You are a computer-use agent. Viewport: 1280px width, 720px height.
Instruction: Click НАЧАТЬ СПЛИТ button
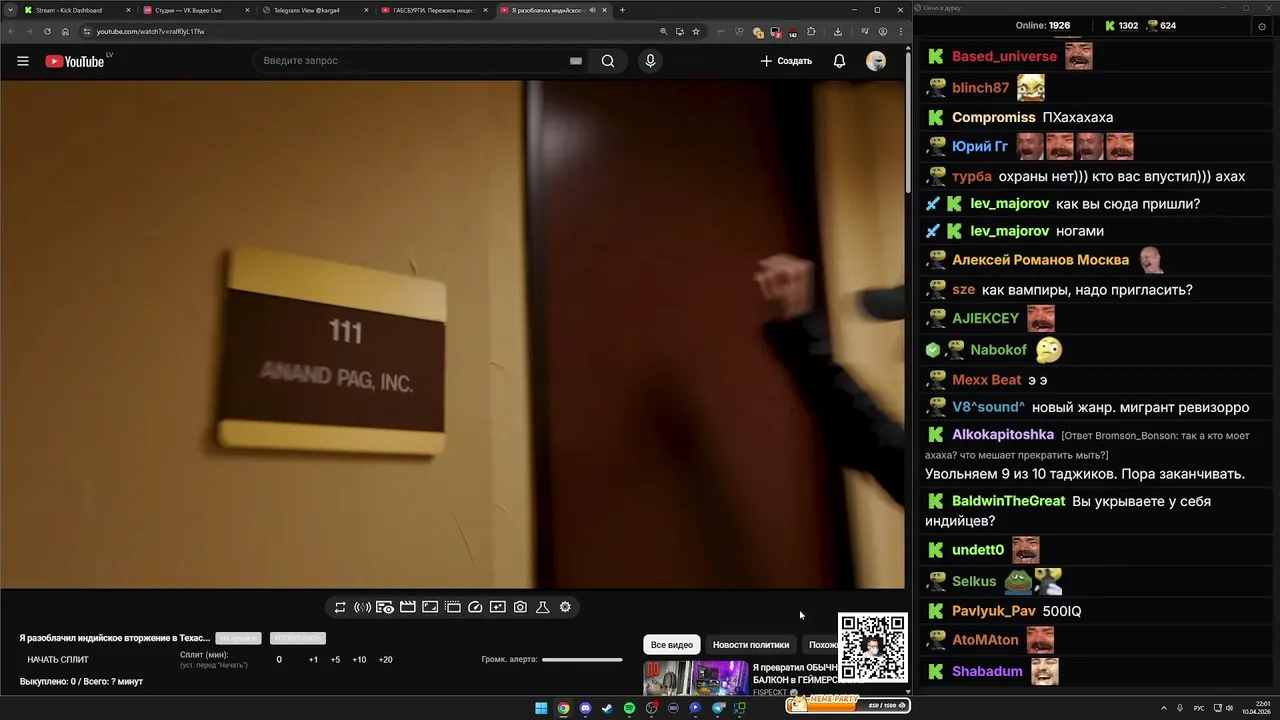point(58,660)
